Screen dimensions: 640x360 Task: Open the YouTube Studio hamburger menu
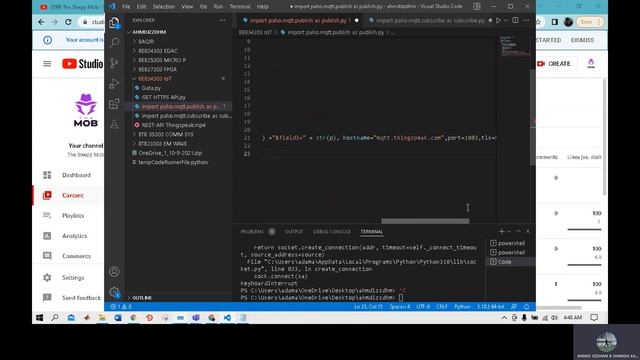coord(47,64)
